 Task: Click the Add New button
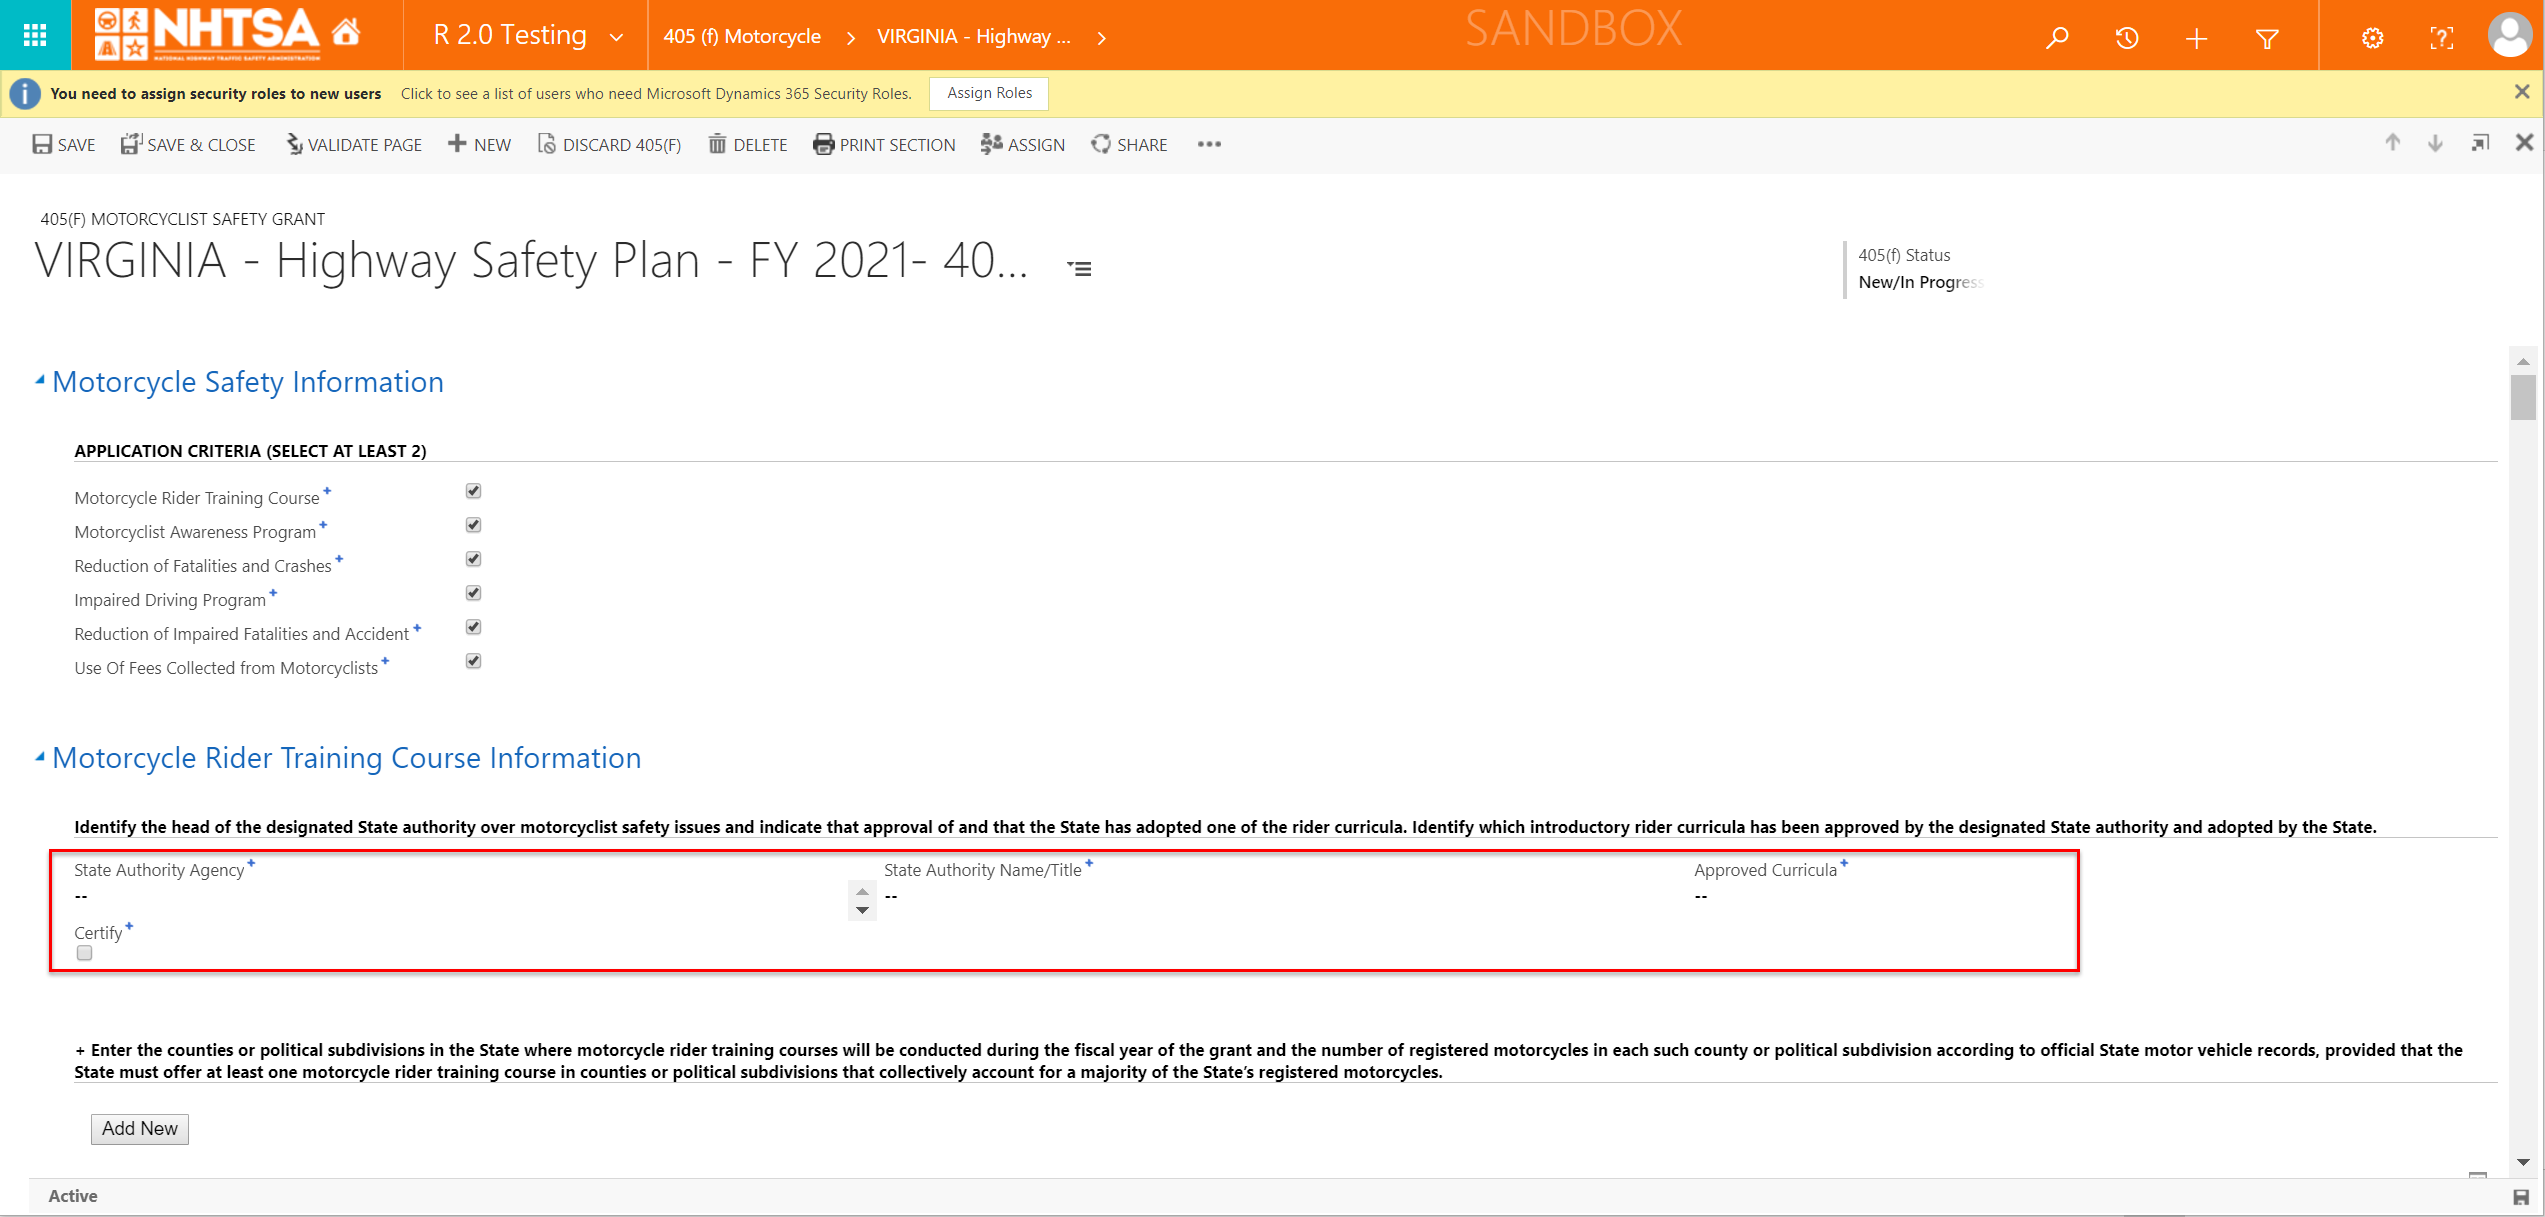point(139,1128)
